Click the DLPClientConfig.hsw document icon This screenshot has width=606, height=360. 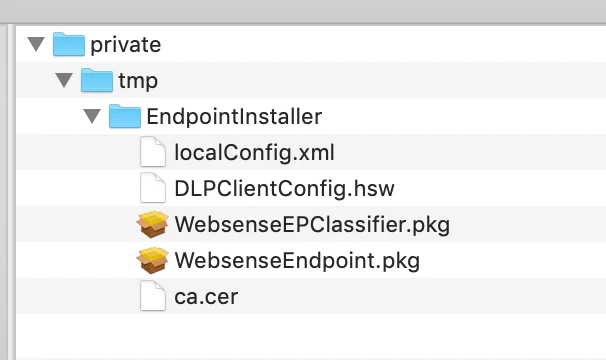coord(153,188)
